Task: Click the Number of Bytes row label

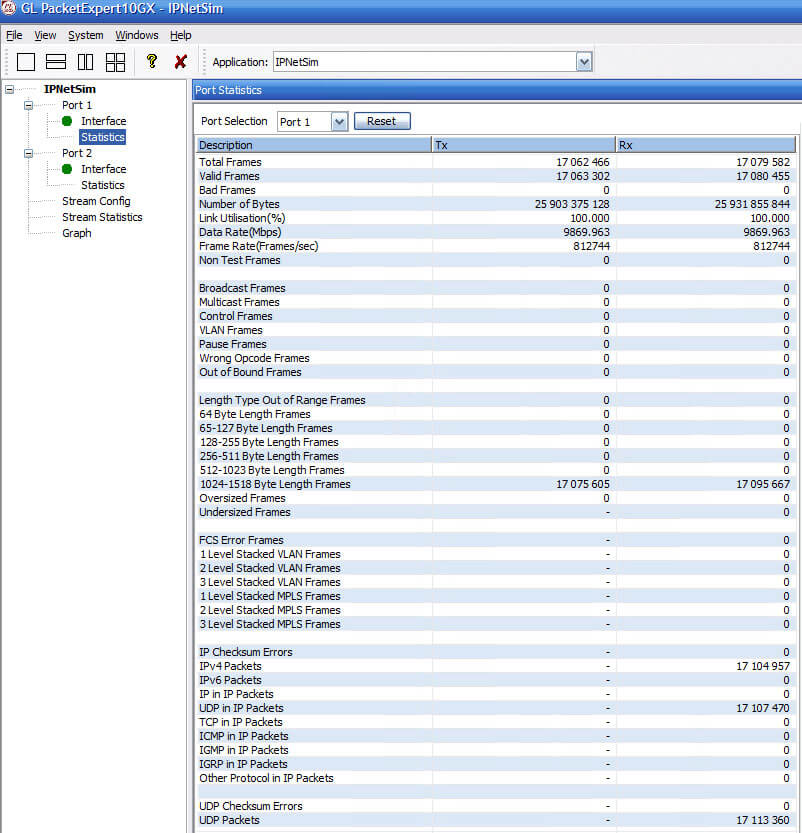Action: click(x=239, y=204)
